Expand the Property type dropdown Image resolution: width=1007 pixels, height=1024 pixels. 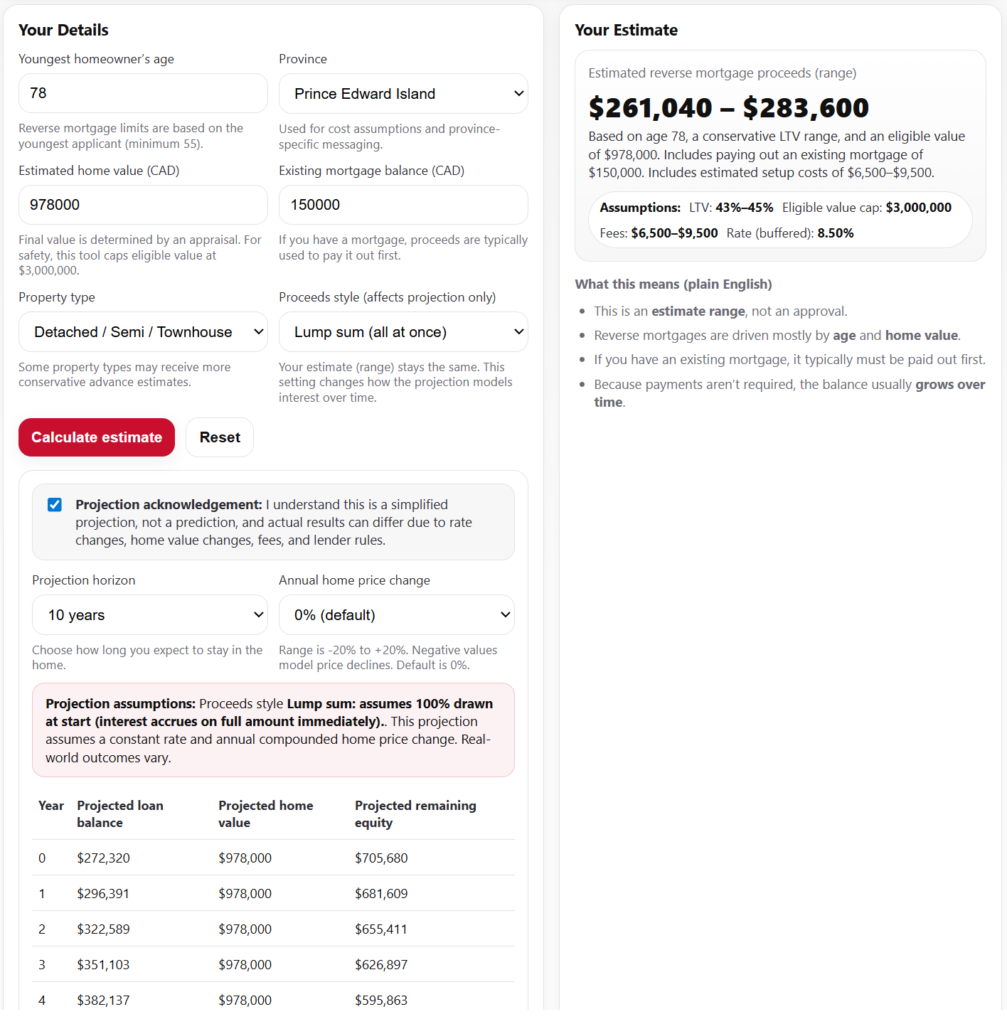[x=142, y=332]
